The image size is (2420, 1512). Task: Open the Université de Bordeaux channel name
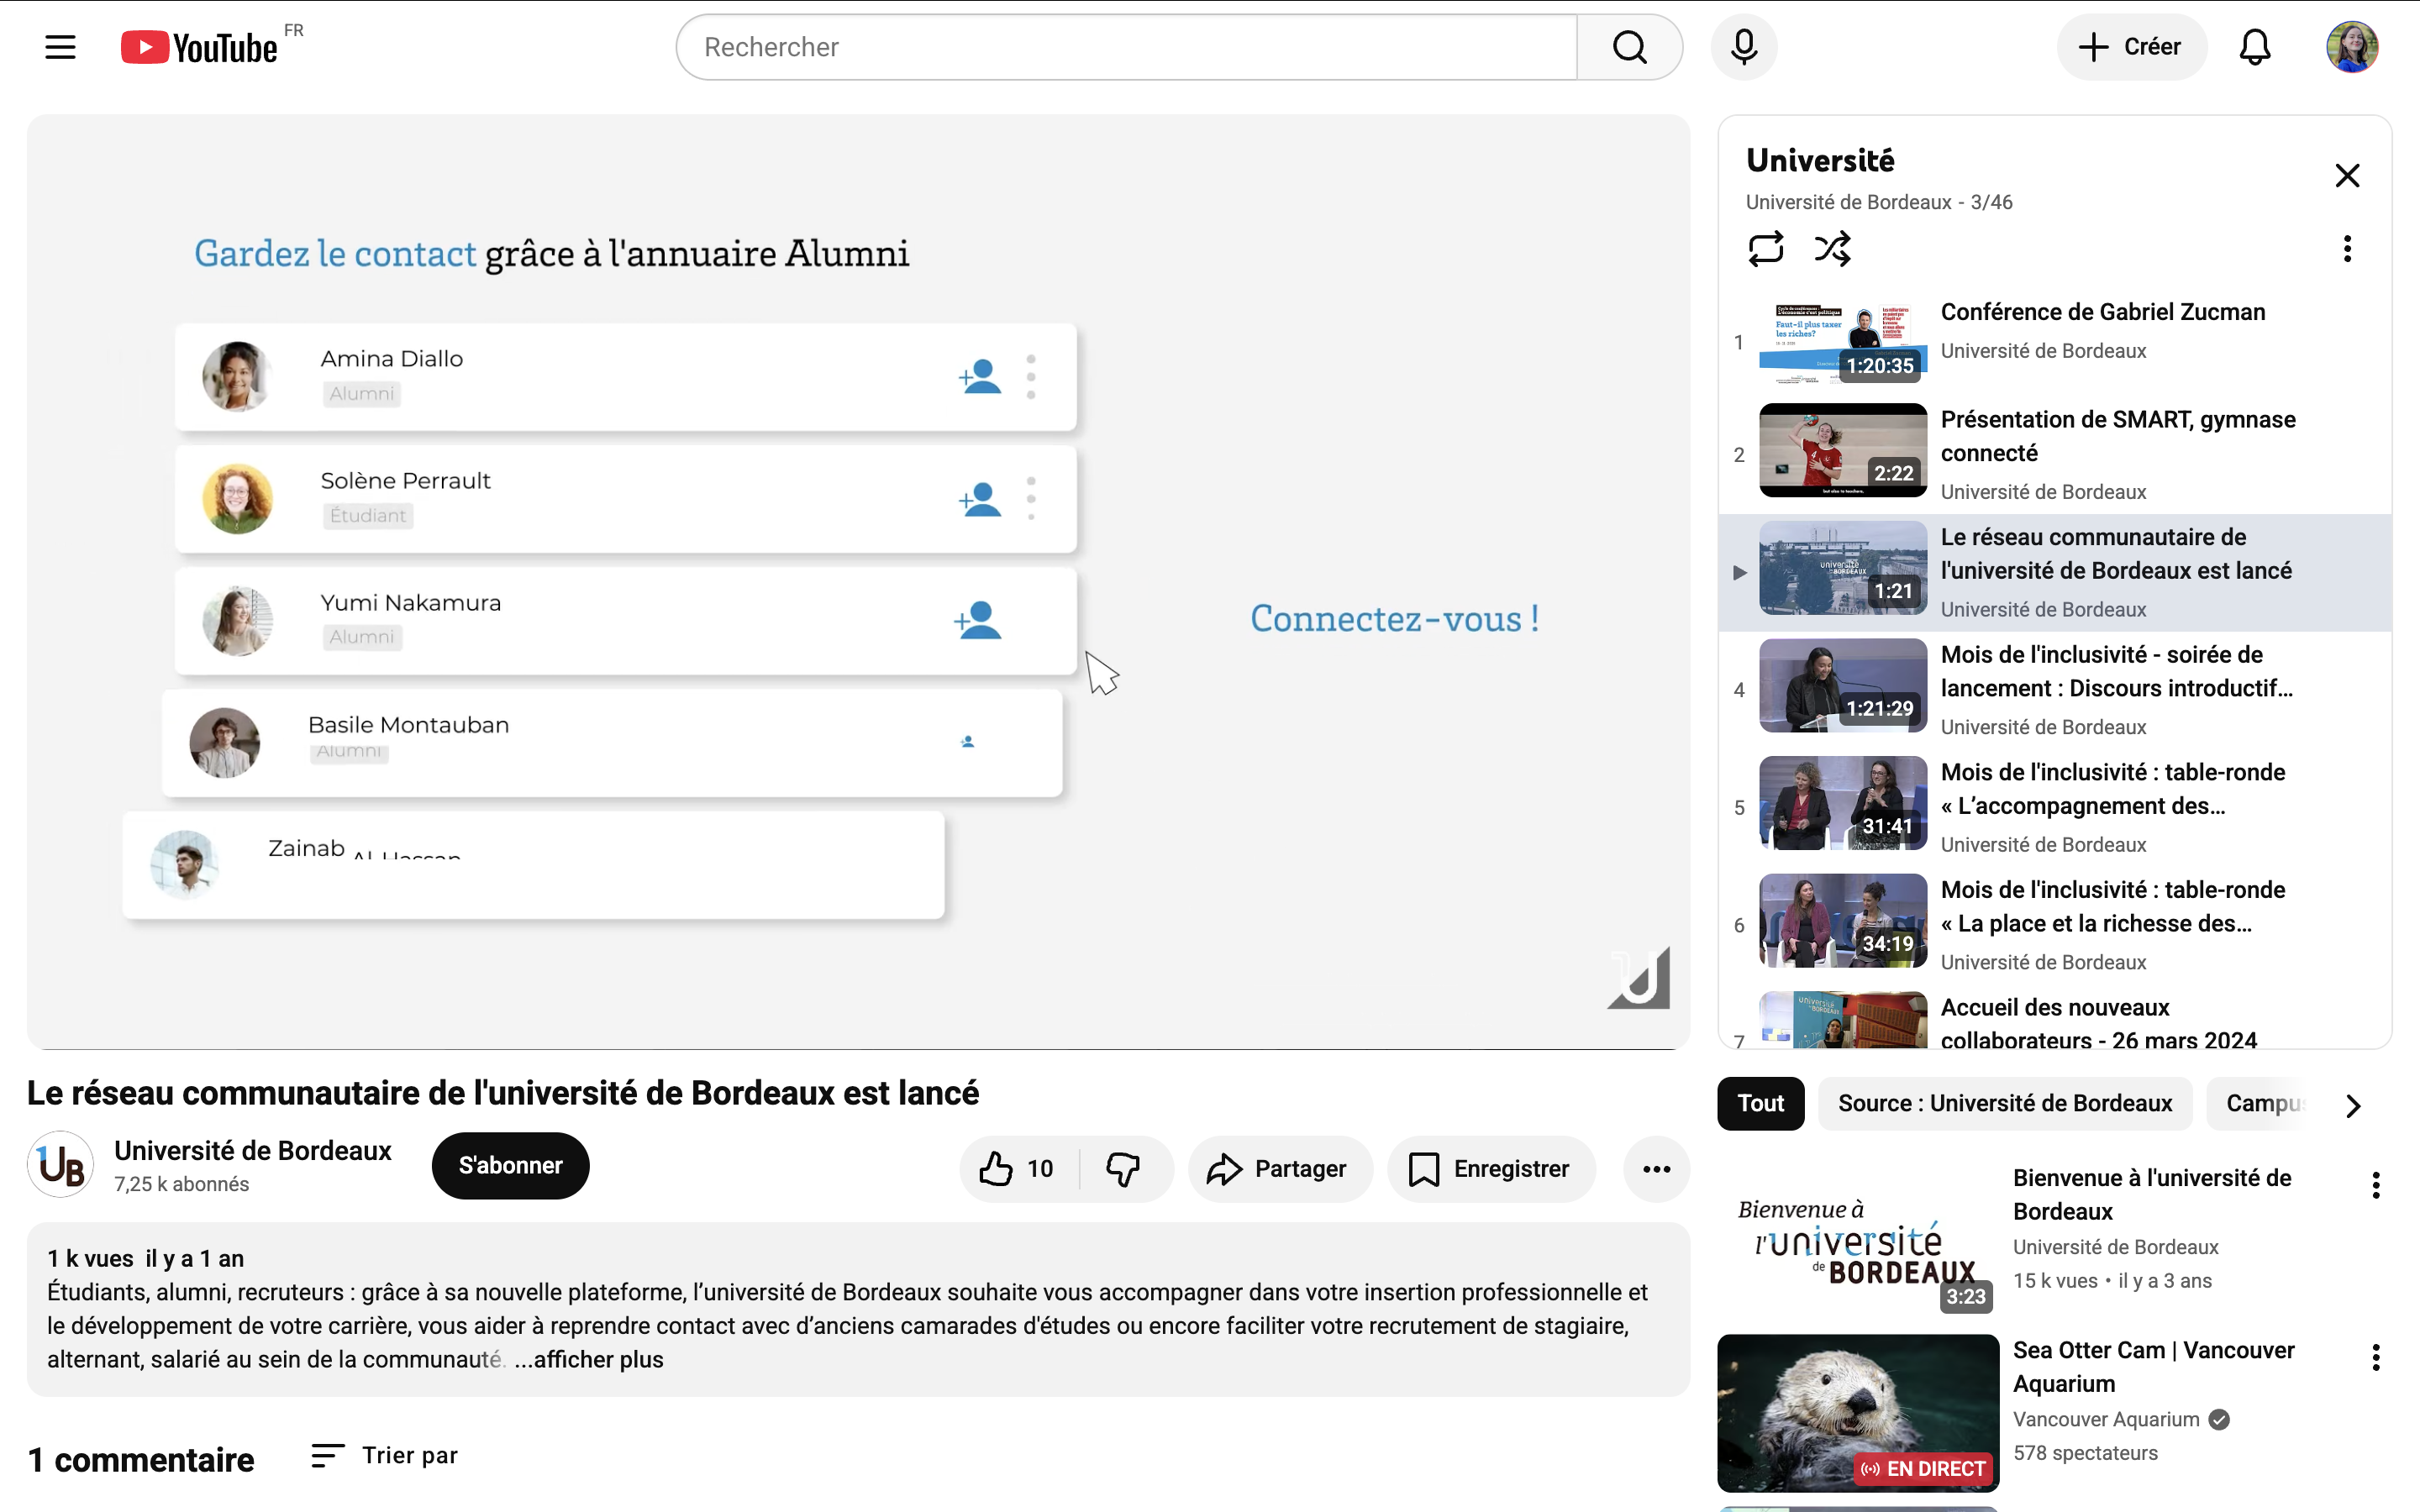tap(253, 1151)
